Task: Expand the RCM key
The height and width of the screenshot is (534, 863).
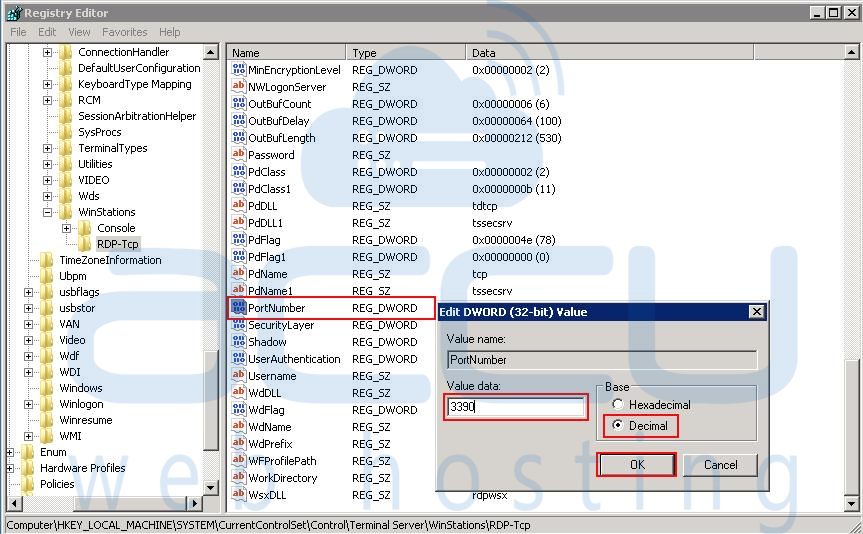Action: tap(47, 100)
